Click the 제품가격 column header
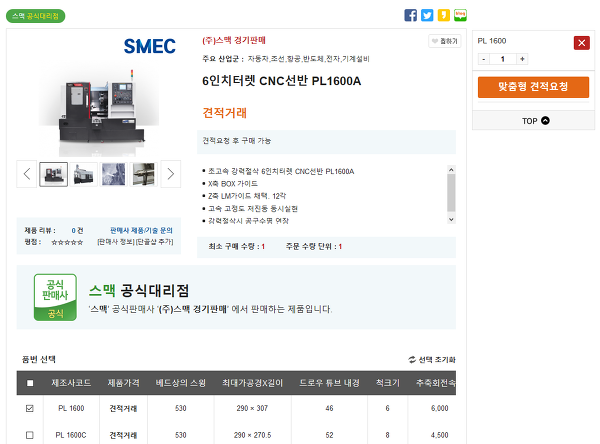Screen dimensions: 600x444 [x=123, y=383]
